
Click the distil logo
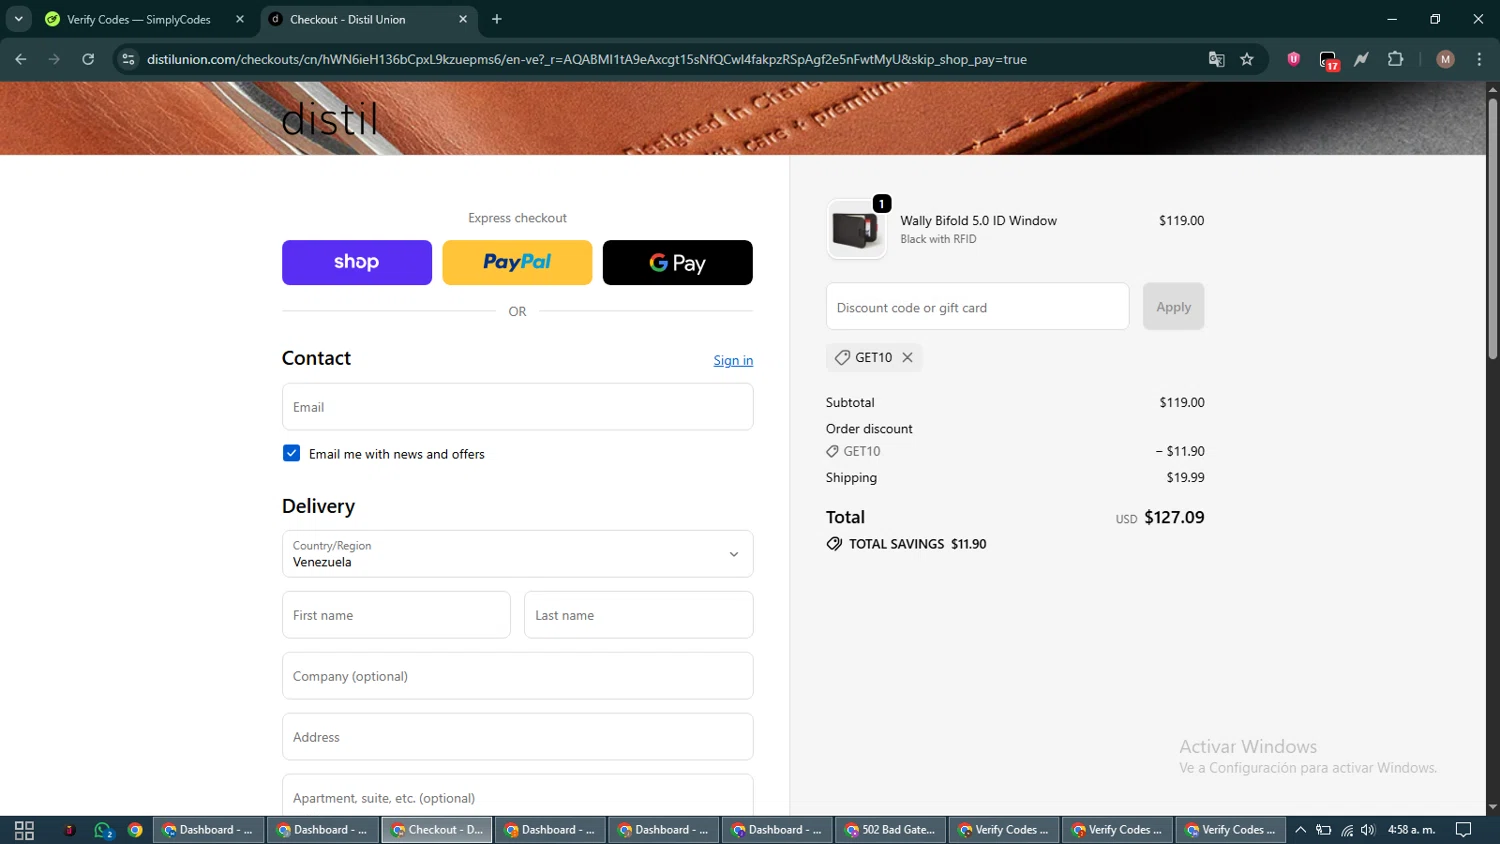(329, 119)
